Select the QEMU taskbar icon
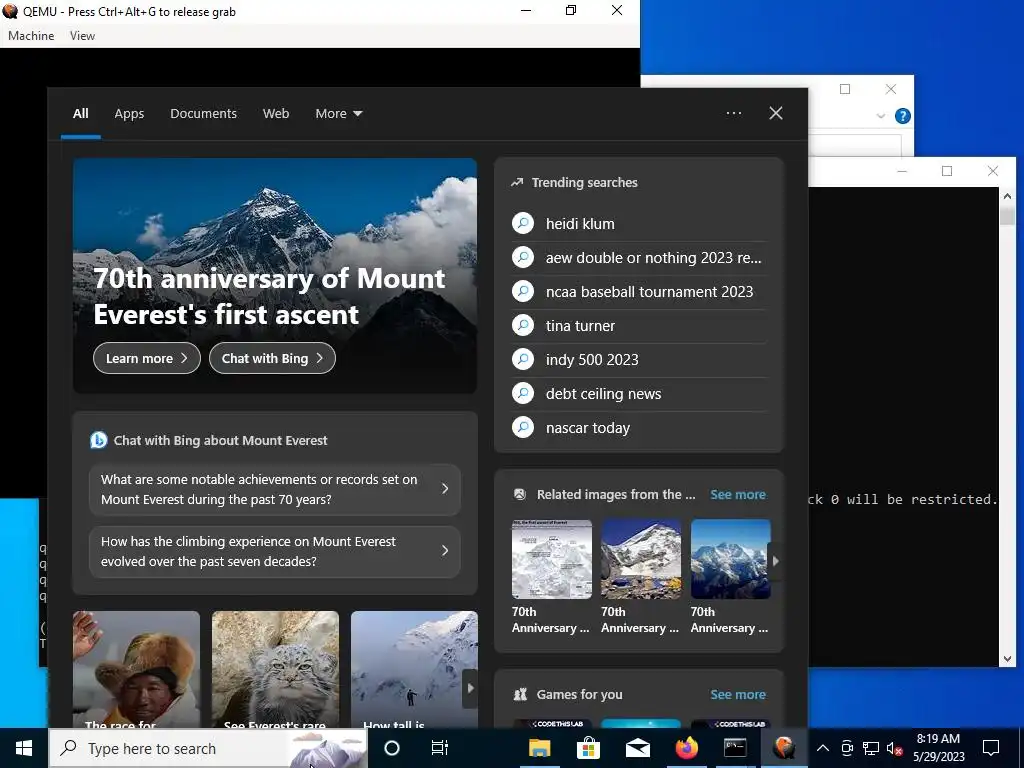Viewport: 1024px width, 768px height. pos(784,748)
